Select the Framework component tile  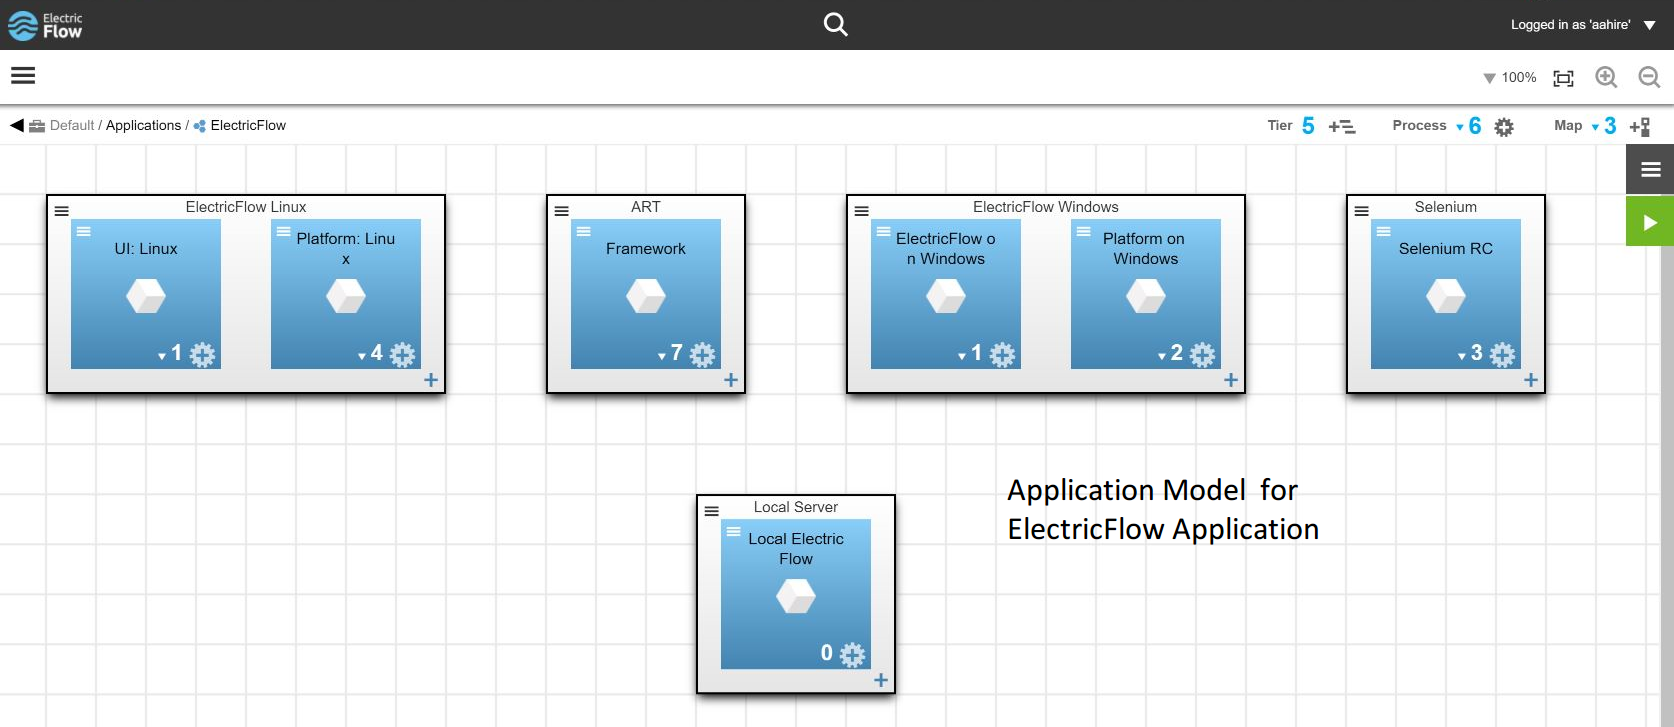(646, 294)
